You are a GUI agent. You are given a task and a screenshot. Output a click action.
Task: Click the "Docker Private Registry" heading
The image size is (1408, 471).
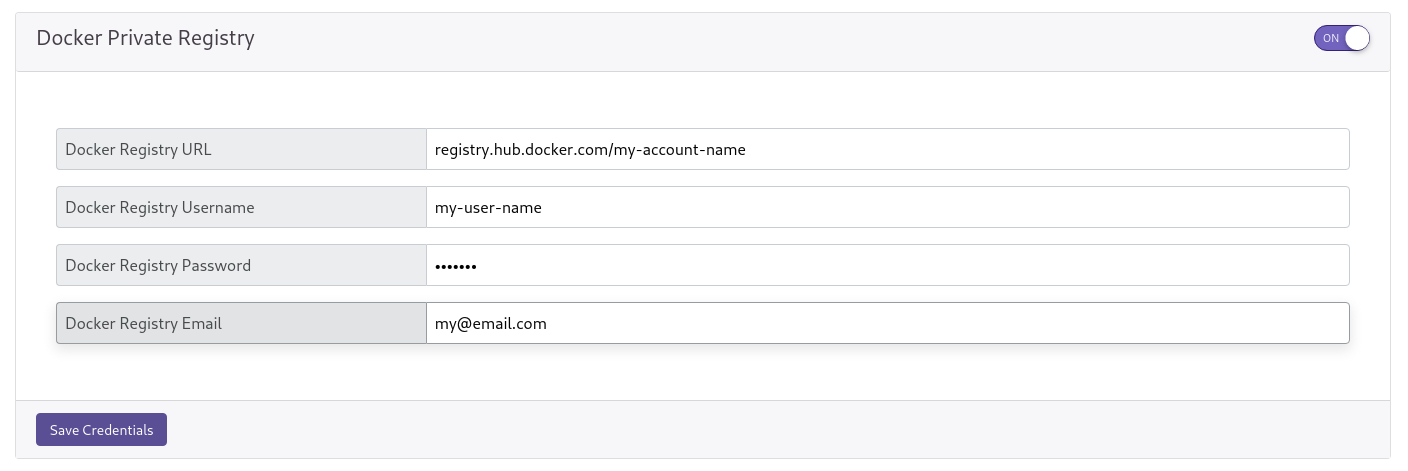coord(145,38)
